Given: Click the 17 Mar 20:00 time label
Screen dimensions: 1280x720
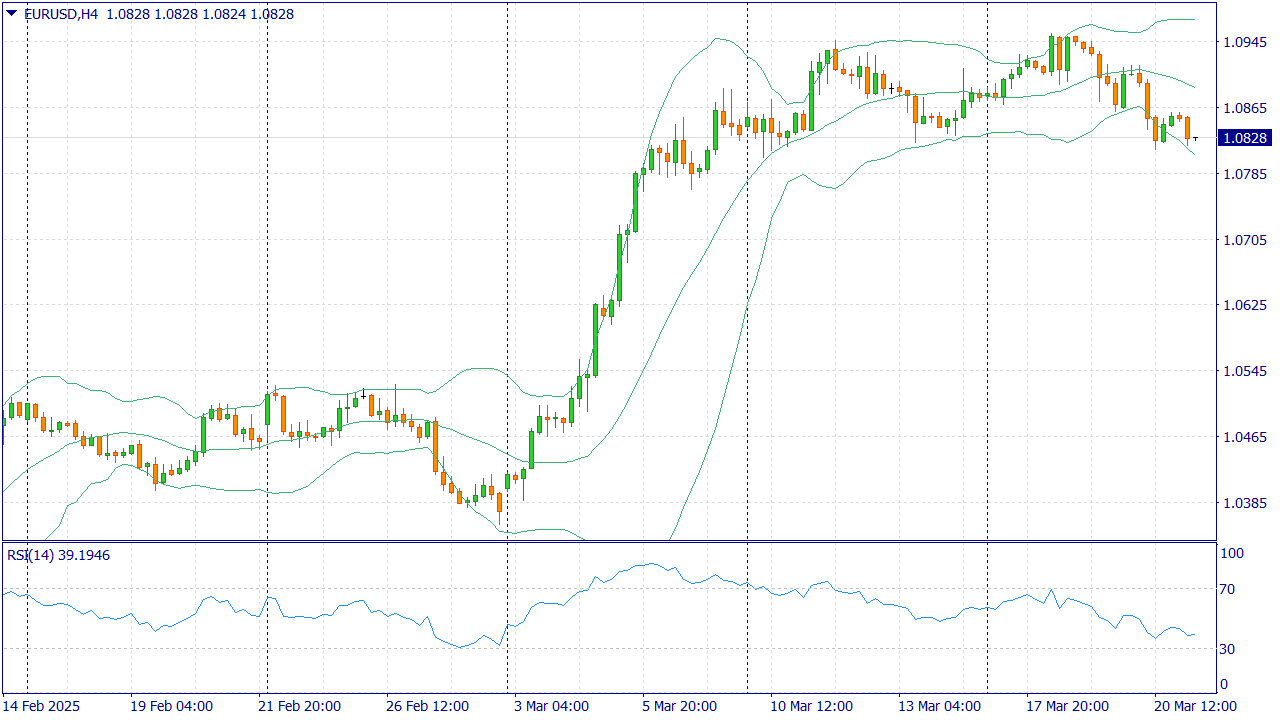Looking at the screenshot, I should 1066,706.
